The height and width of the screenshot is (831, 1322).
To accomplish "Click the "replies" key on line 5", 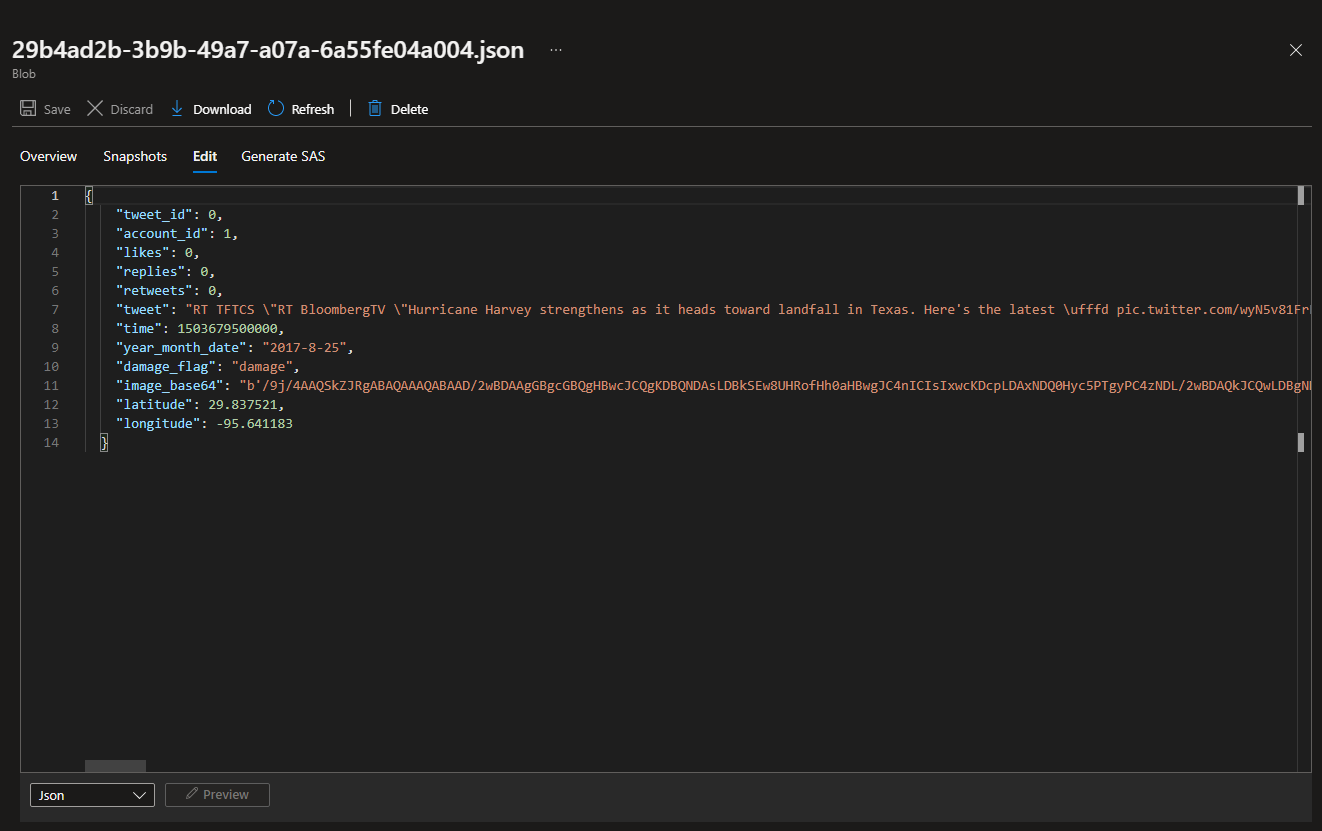I will click(151, 271).
